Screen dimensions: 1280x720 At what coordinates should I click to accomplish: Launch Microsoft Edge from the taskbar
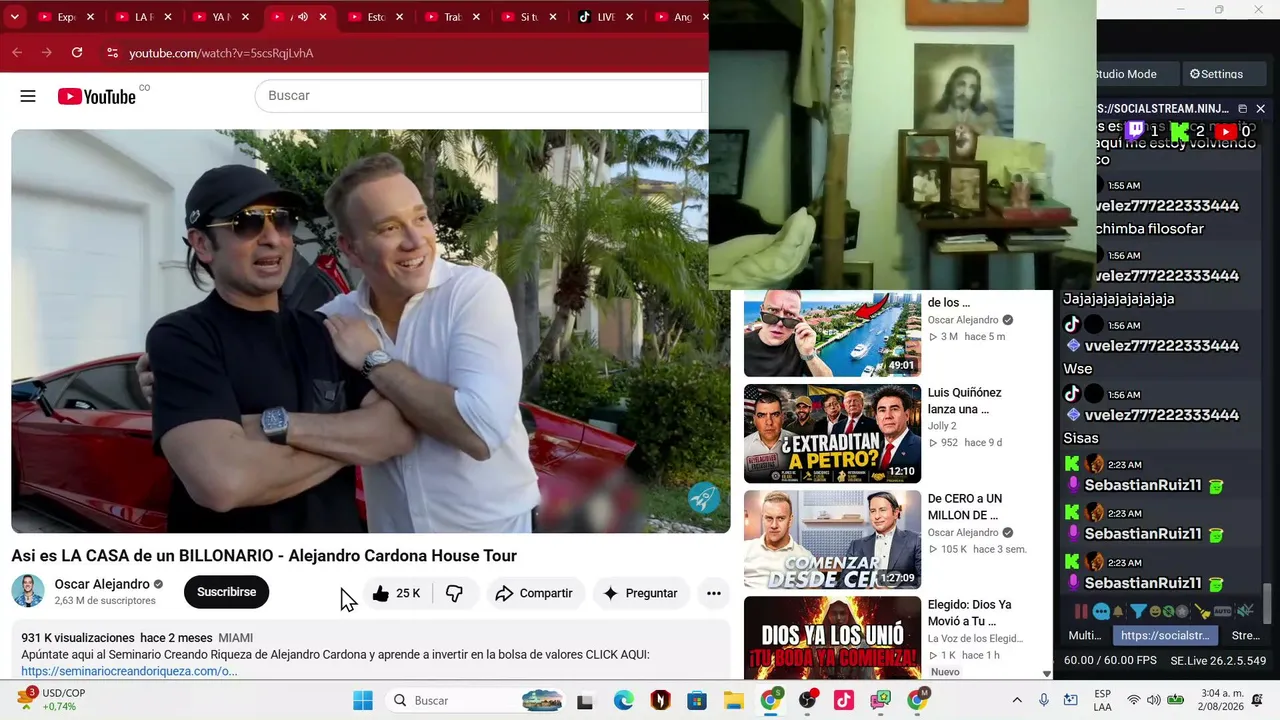[623, 700]
